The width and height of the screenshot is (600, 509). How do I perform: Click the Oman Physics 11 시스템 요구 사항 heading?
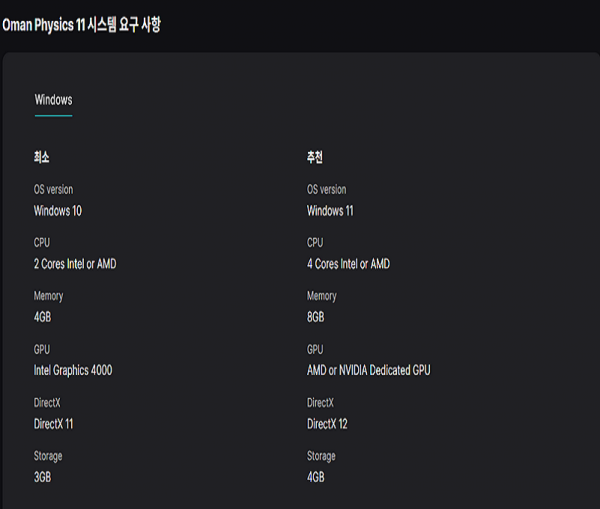click(82, 25)
